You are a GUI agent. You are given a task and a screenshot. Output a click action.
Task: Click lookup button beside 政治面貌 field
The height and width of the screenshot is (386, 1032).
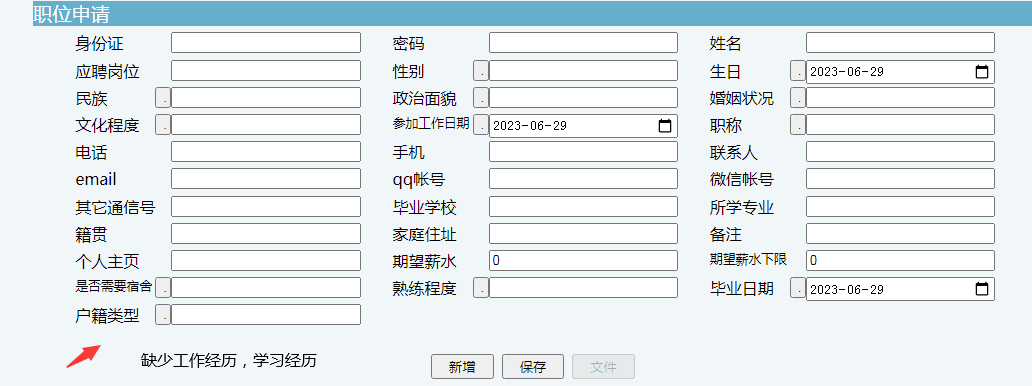click(x=481, y=97)
